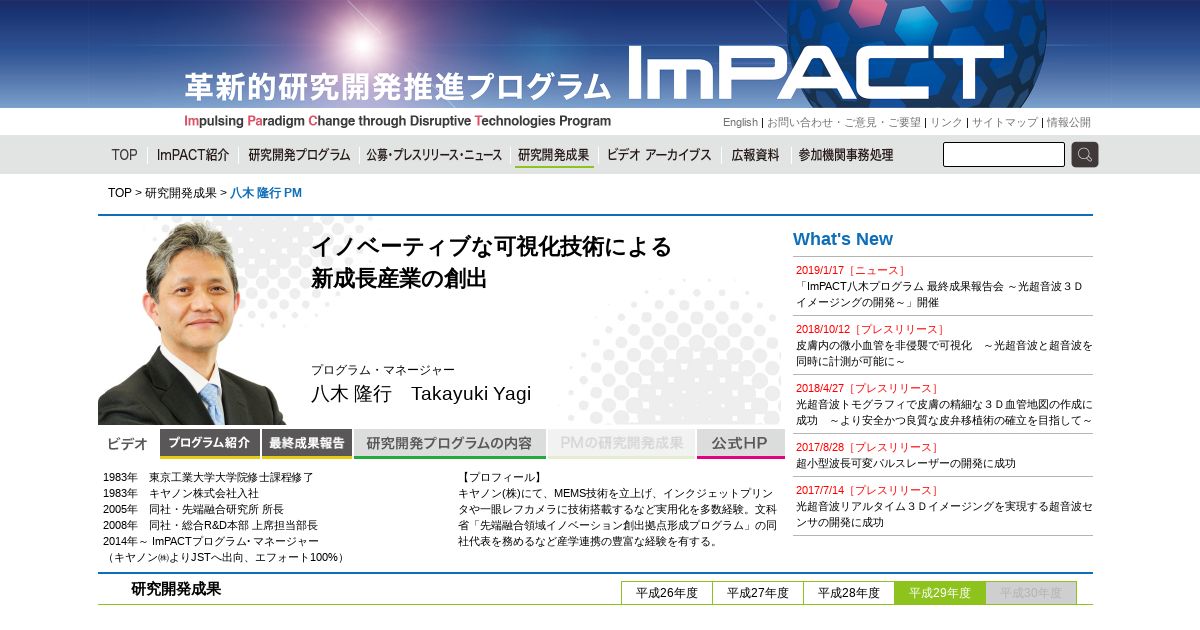Select the 平成29年度 year tab

coord(940,593)
